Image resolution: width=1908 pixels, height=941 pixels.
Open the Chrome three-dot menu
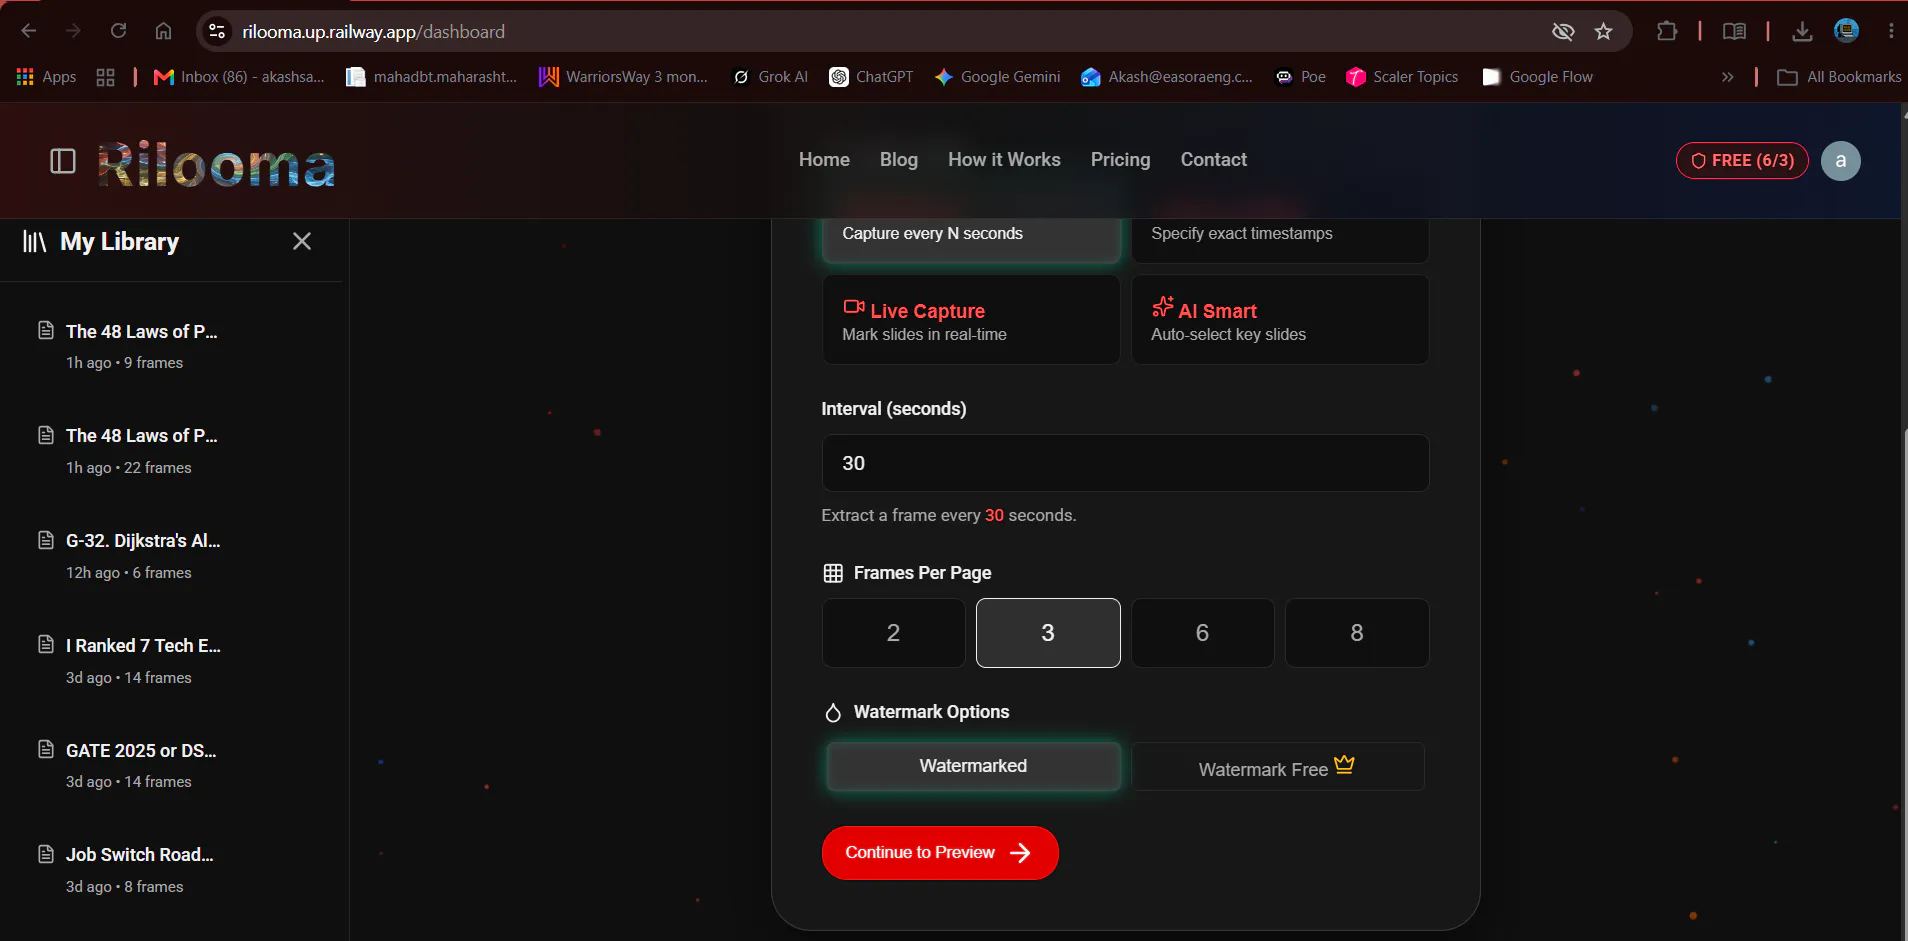[x=1891, y=31]
